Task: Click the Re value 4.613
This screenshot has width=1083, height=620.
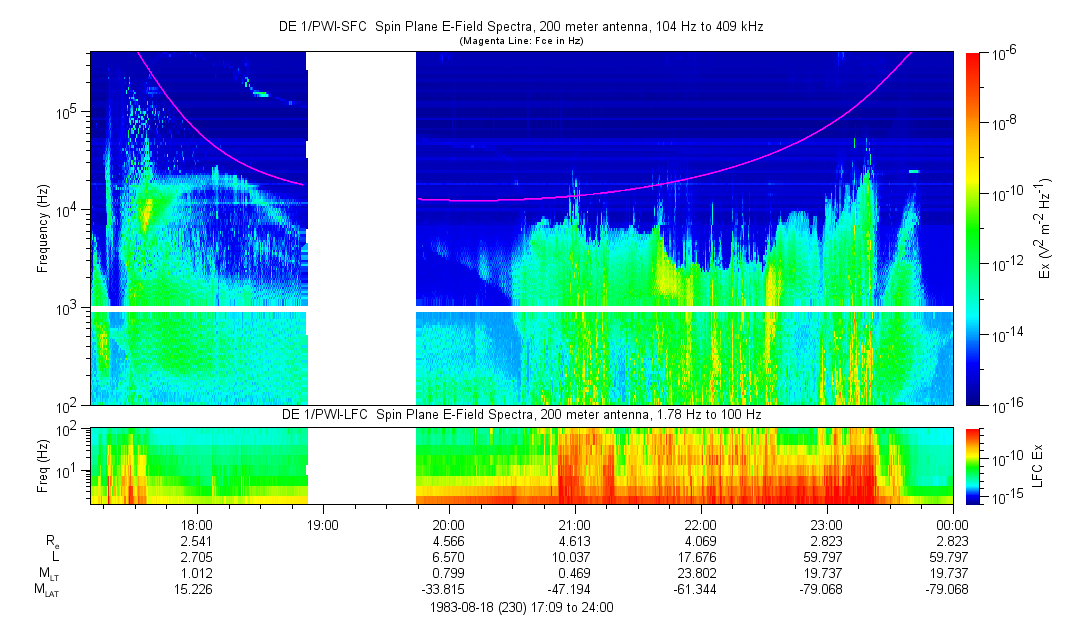Action: coord(574,540)
